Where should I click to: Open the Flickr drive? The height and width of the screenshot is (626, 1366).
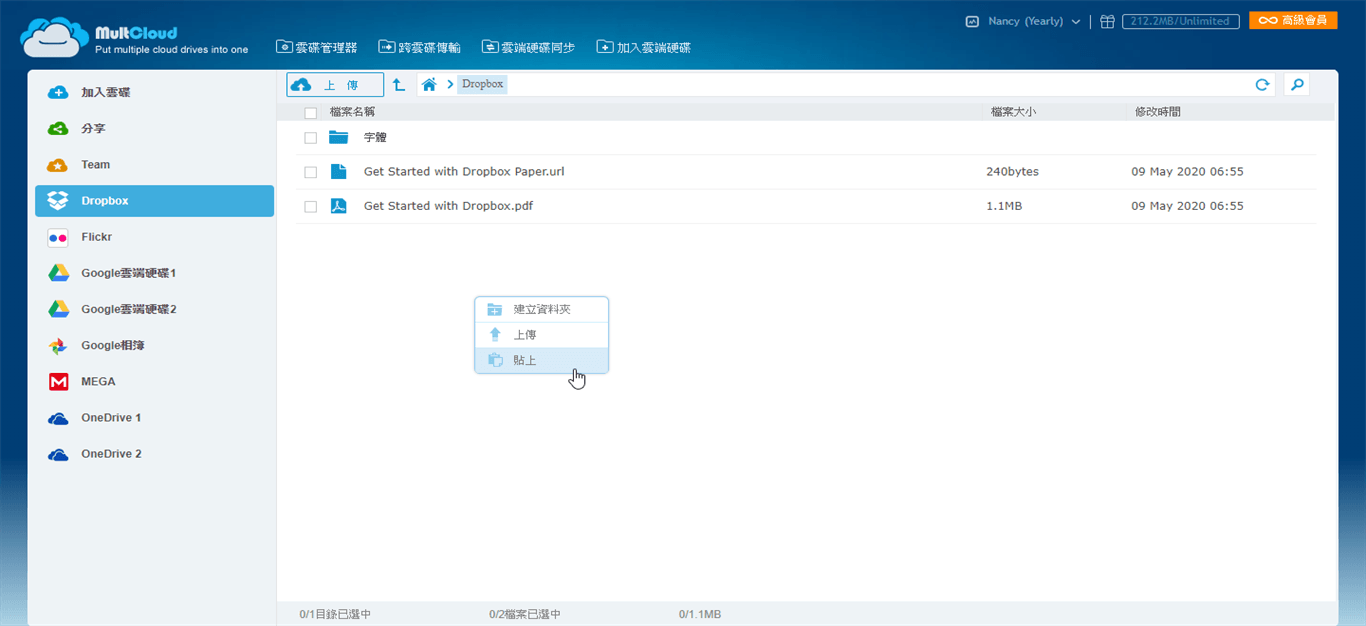tap(154, 237)
